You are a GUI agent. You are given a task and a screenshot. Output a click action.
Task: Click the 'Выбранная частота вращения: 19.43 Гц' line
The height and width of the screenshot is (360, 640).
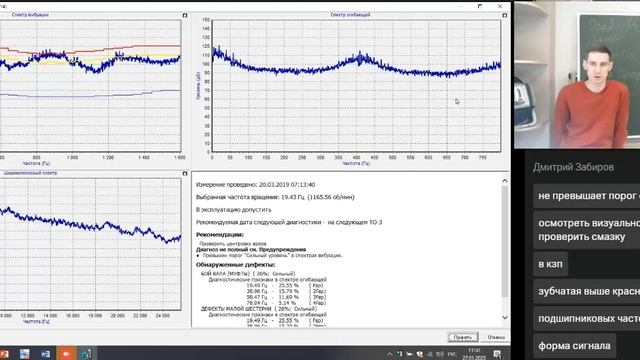[275, 197]
